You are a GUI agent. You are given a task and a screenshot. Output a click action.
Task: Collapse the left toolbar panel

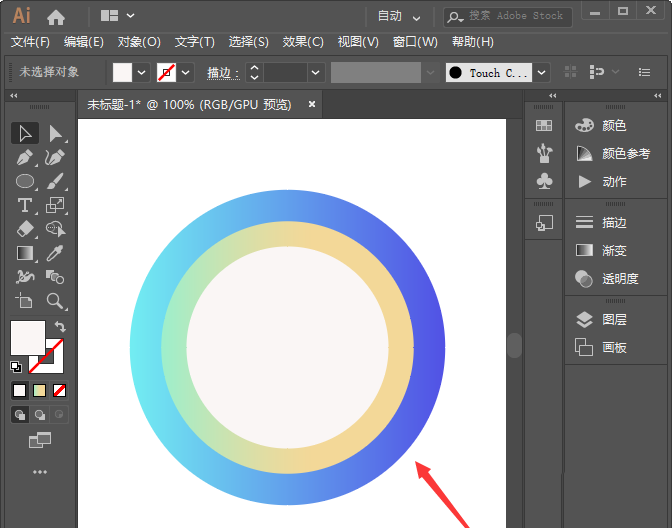[x=14, y=96]
